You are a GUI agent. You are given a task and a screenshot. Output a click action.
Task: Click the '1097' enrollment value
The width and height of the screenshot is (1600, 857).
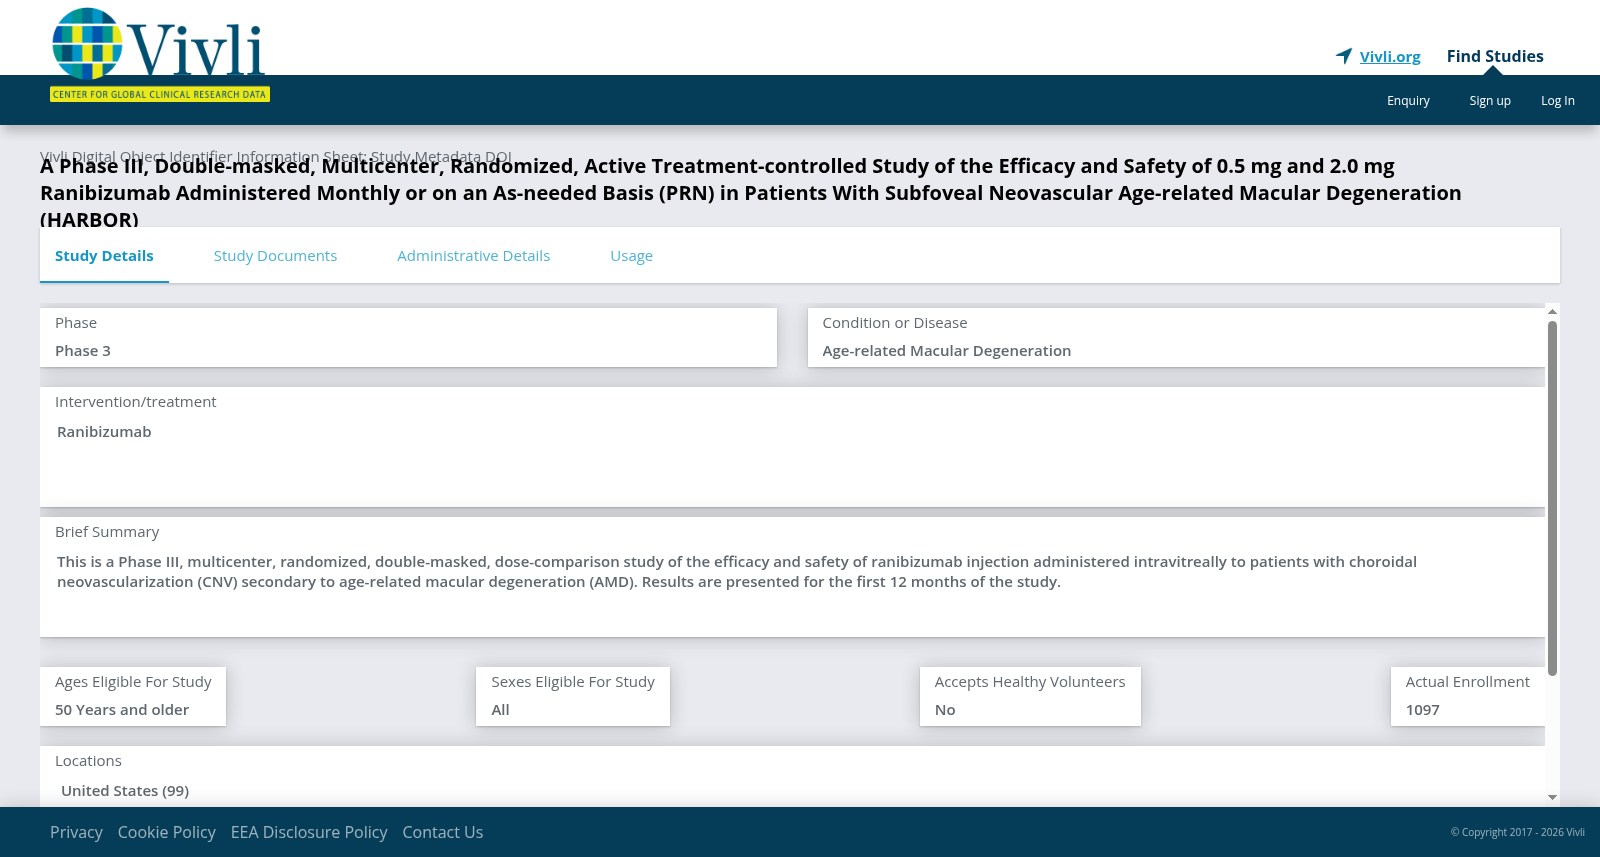[x=1423, y=710]
